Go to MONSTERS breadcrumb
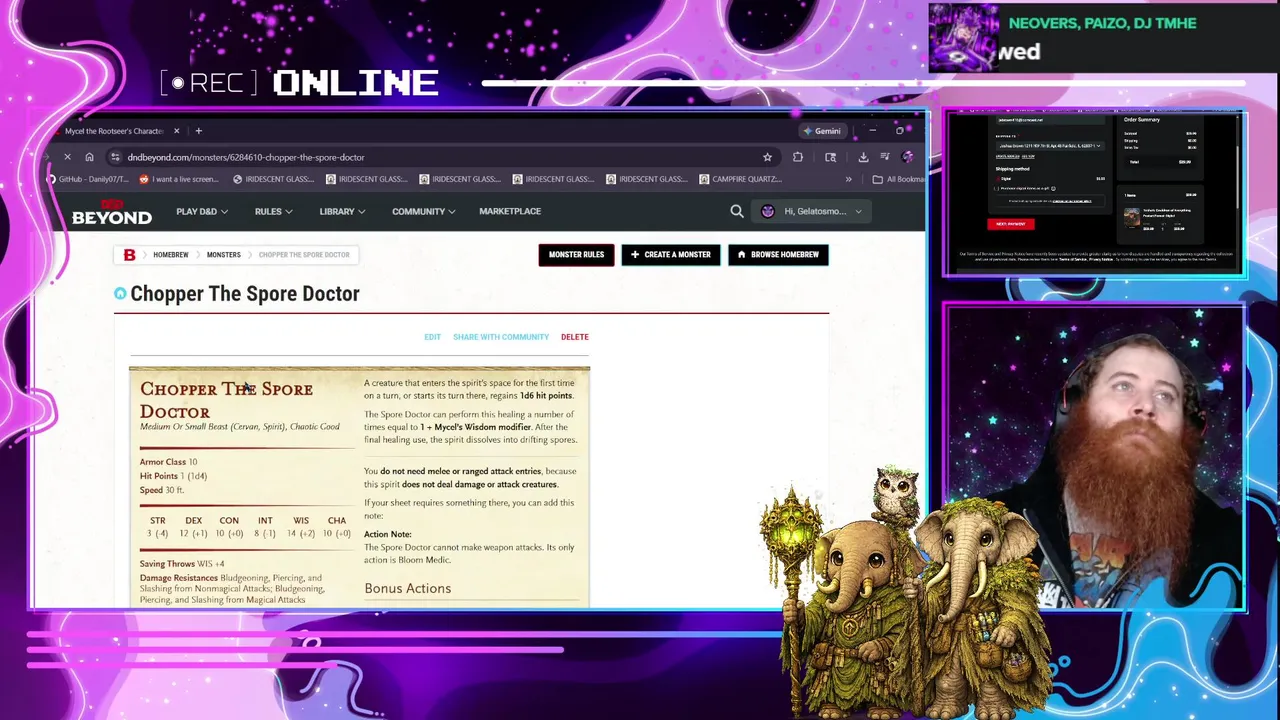Screen dimensions: 1280x720 224,255
